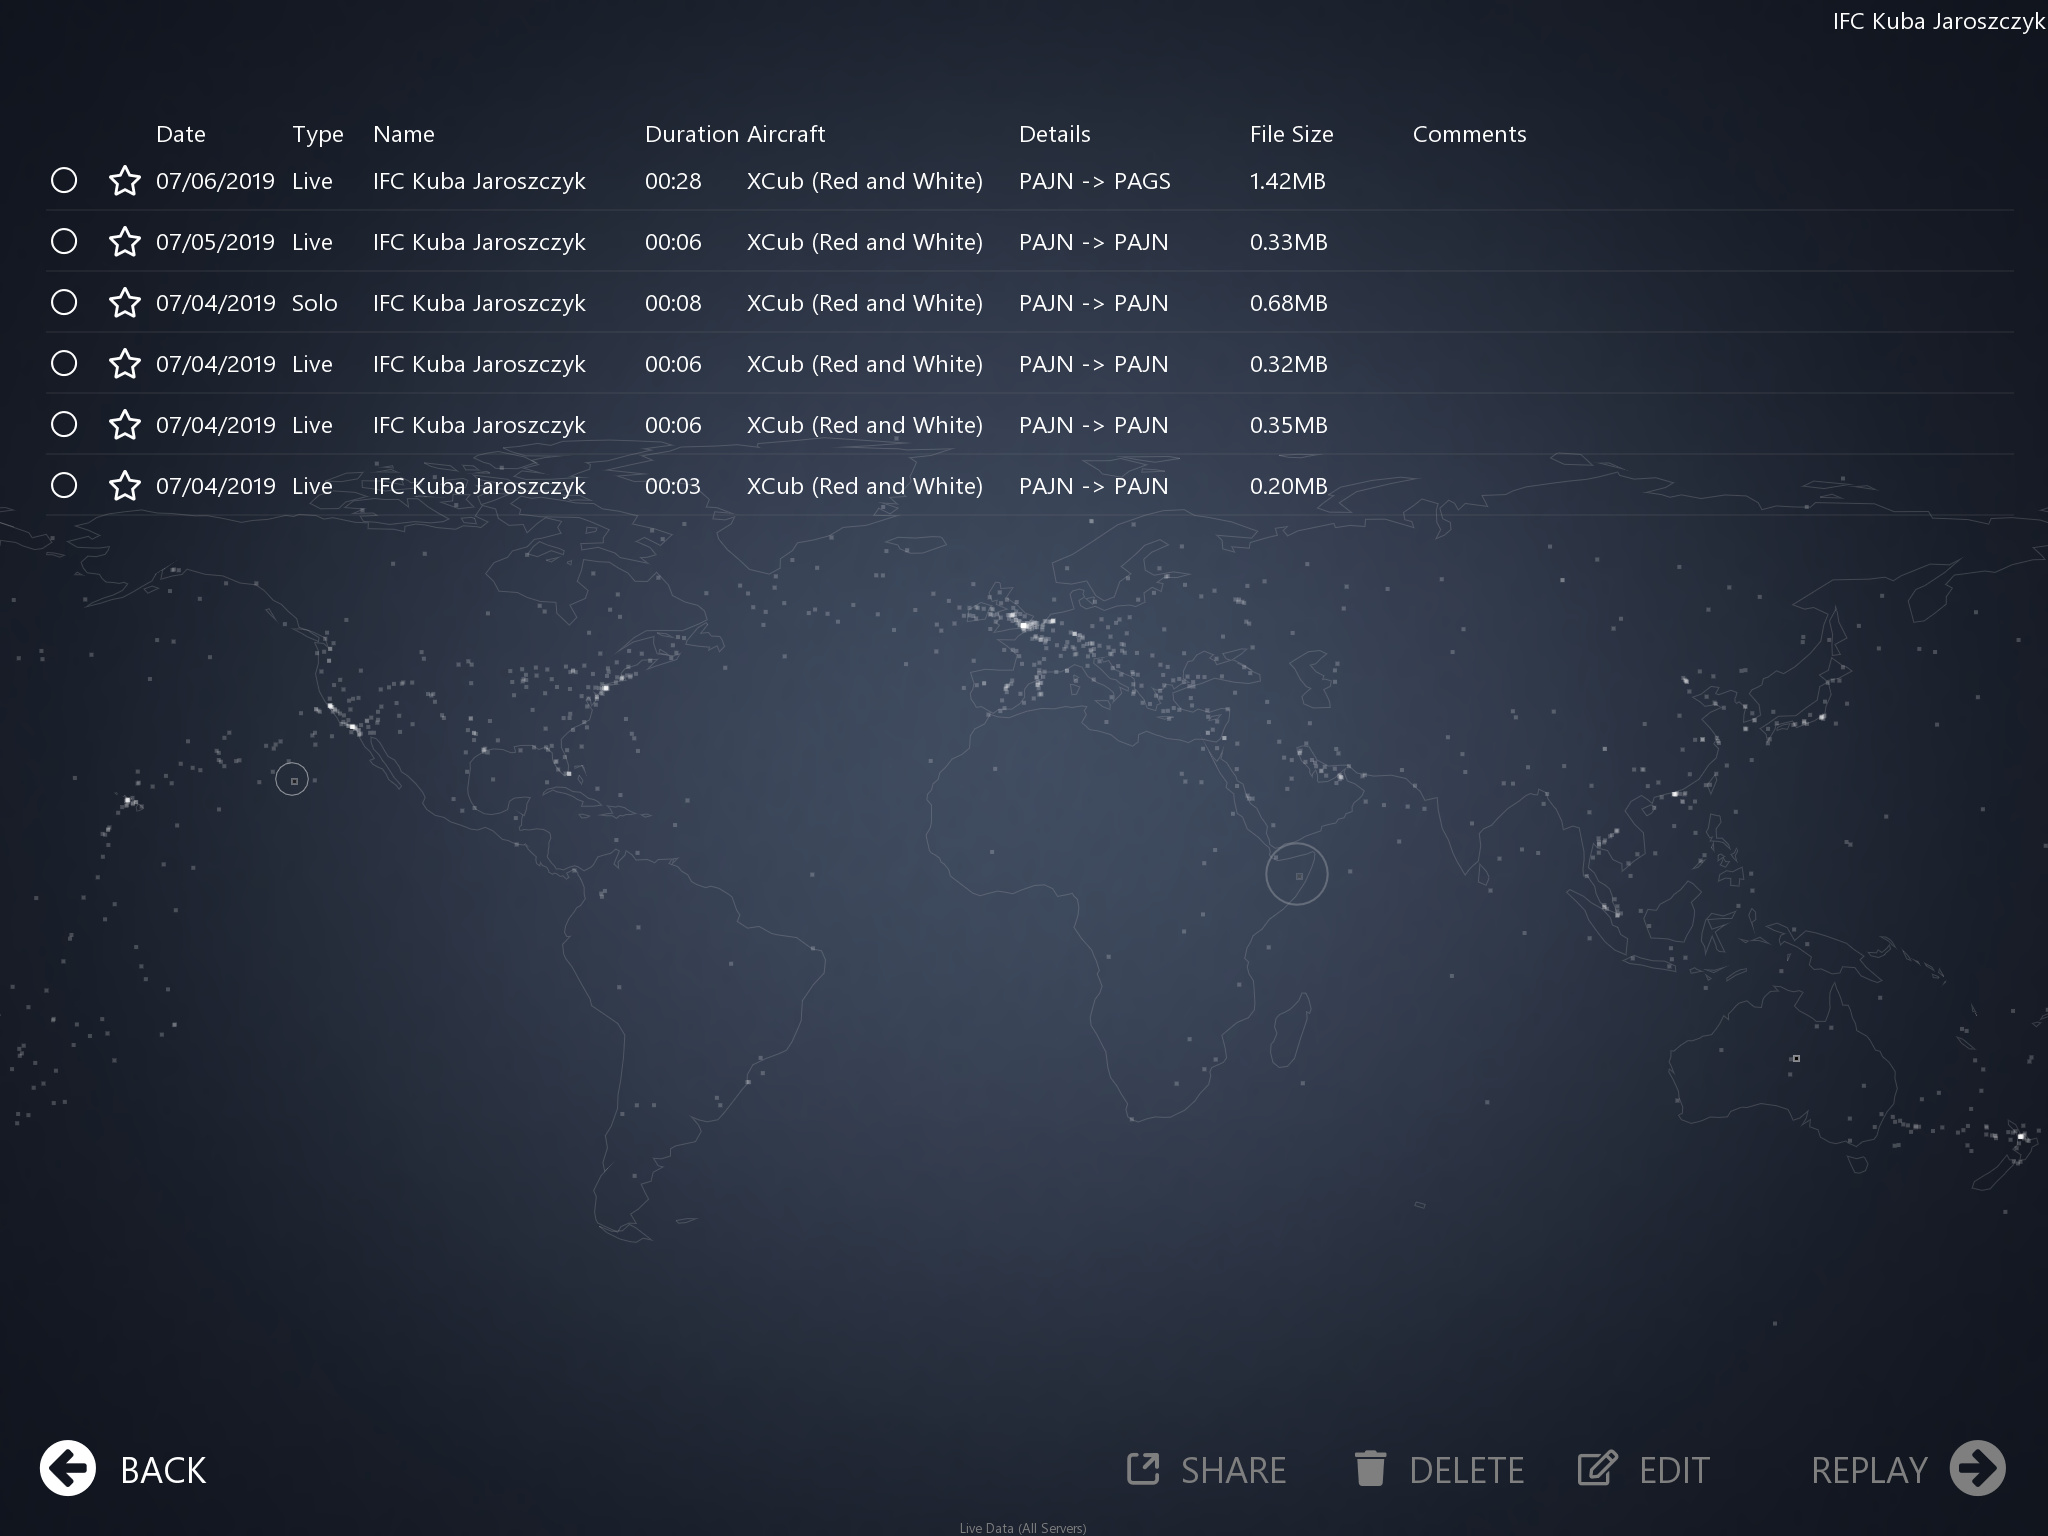Star the Solo type replay
Viewport: 2048px width, 1536px height.
(x=125, y=303)
